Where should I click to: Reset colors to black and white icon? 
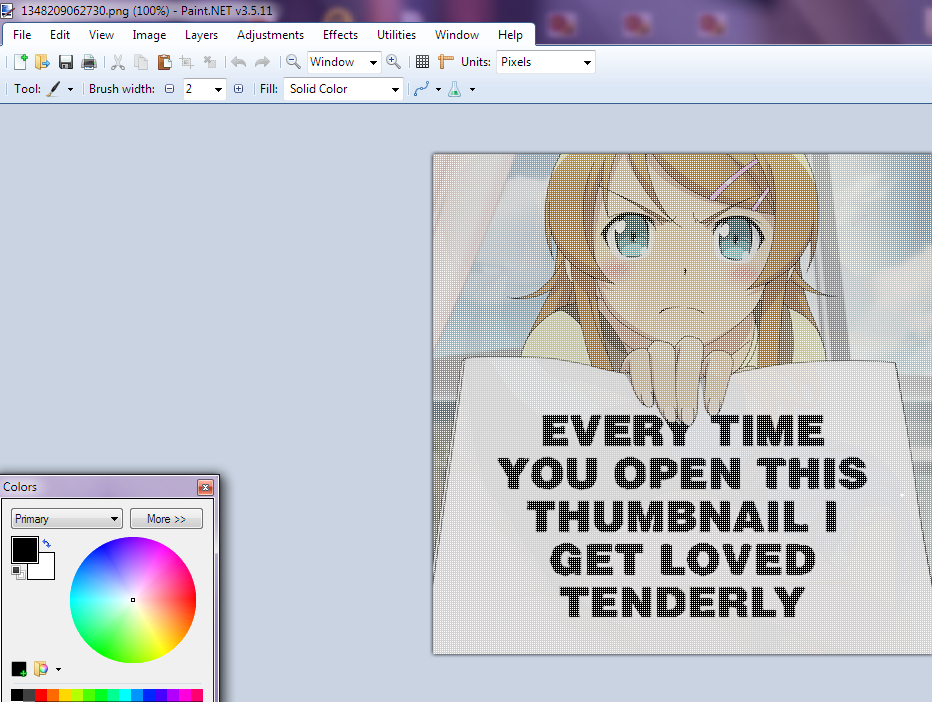click(18, 572)
